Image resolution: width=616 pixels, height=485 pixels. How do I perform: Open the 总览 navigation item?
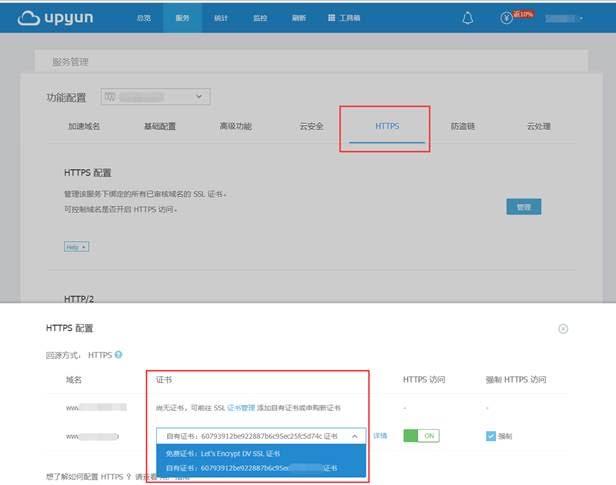[143, 18]
